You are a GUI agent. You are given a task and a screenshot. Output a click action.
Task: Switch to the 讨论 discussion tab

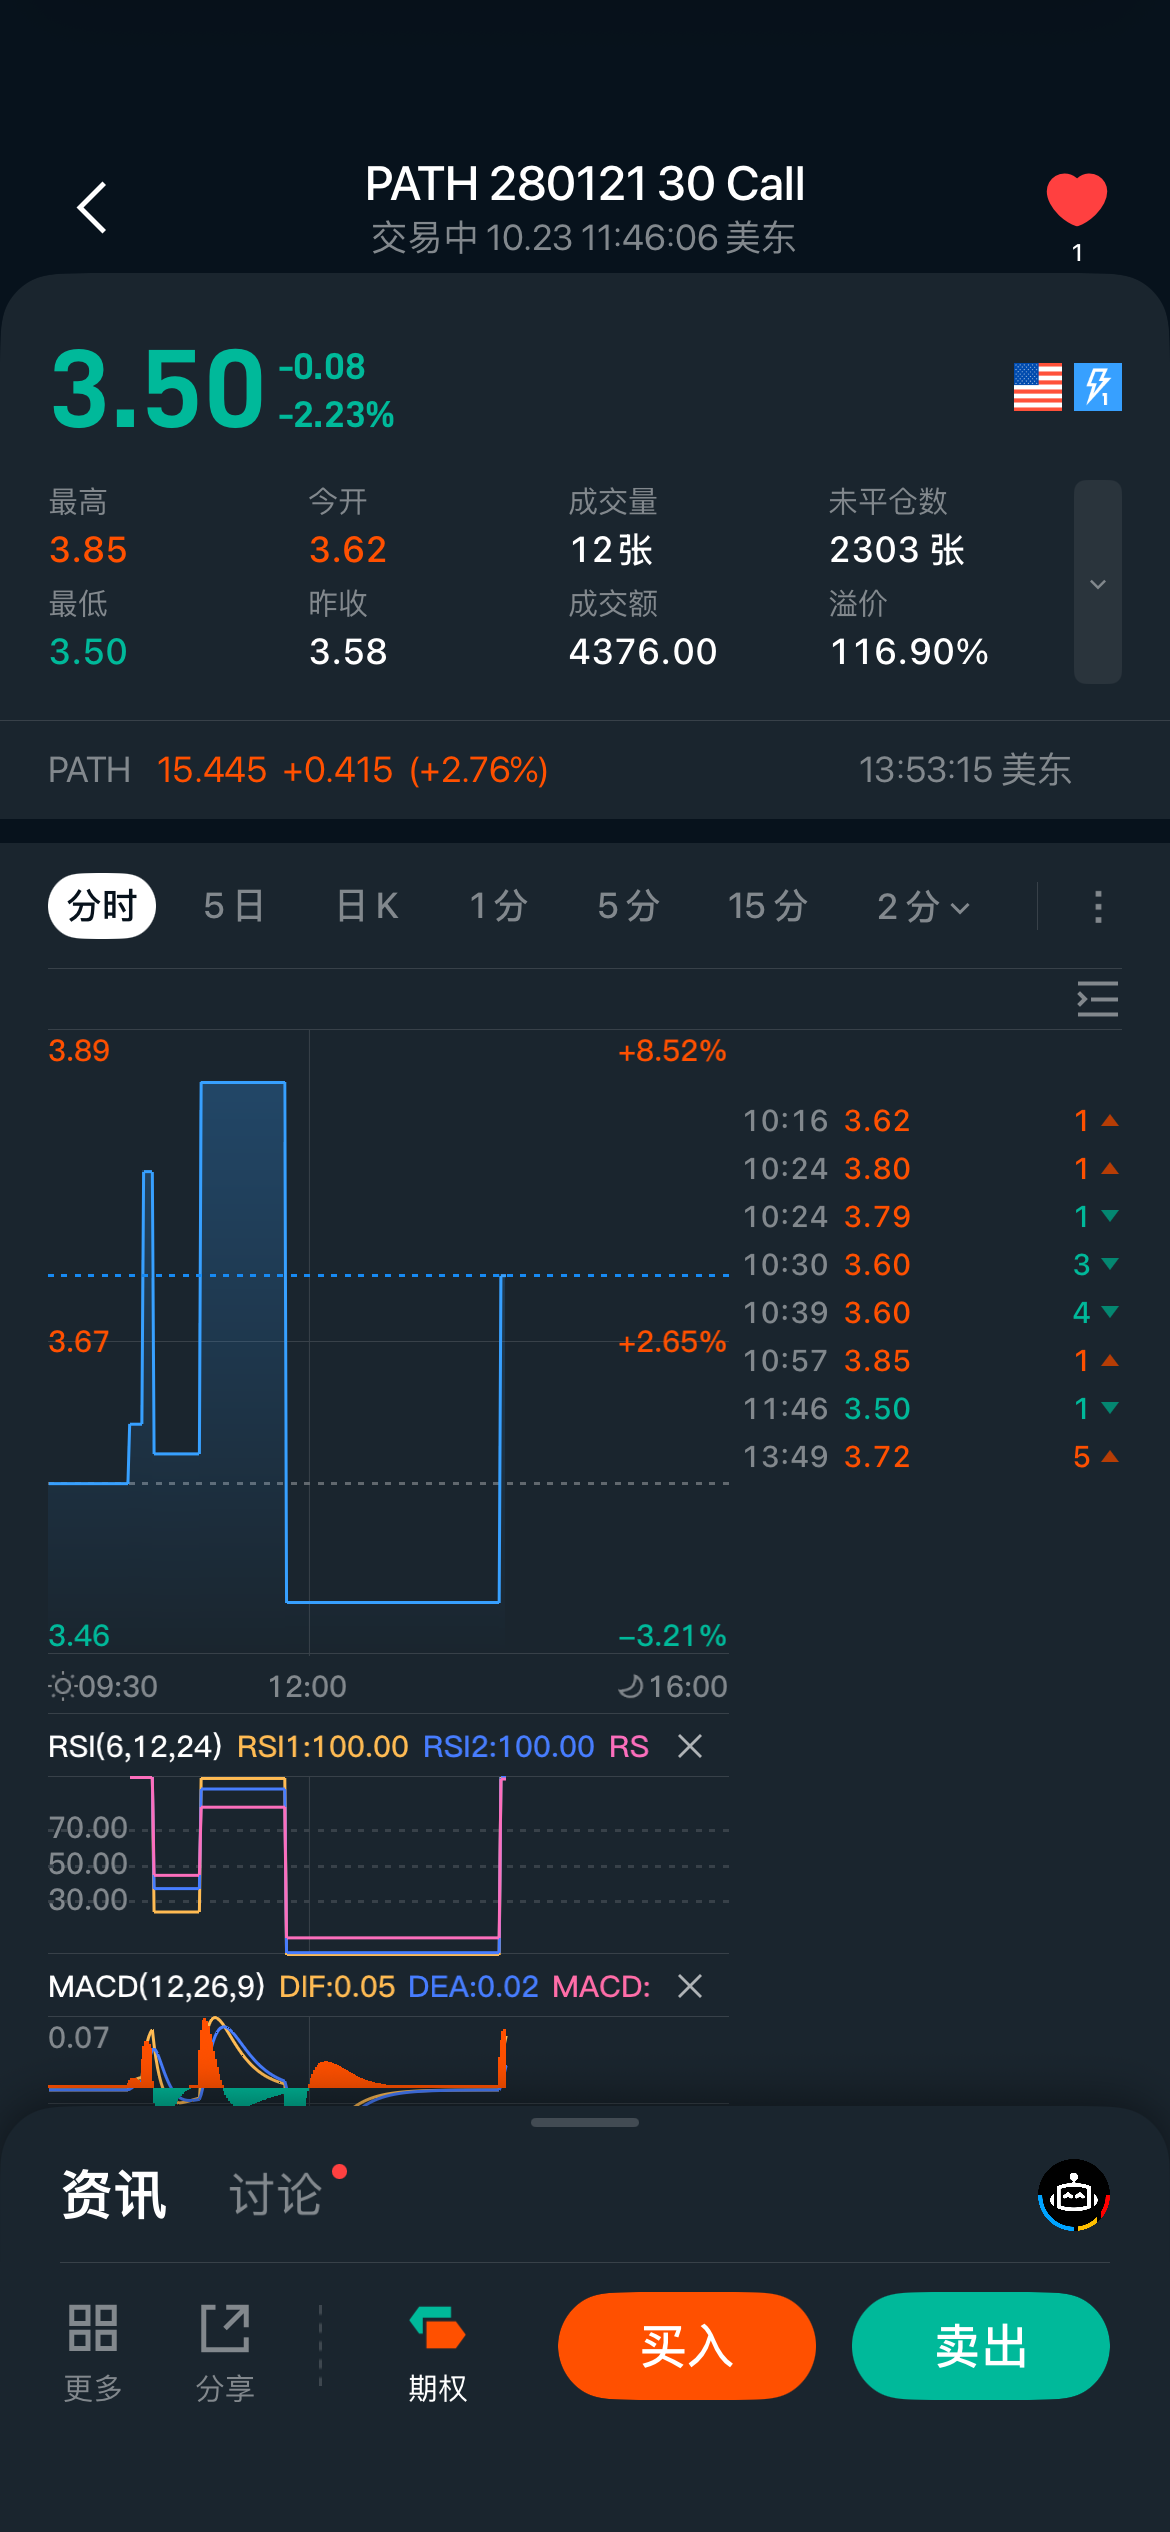point(276,2196)
